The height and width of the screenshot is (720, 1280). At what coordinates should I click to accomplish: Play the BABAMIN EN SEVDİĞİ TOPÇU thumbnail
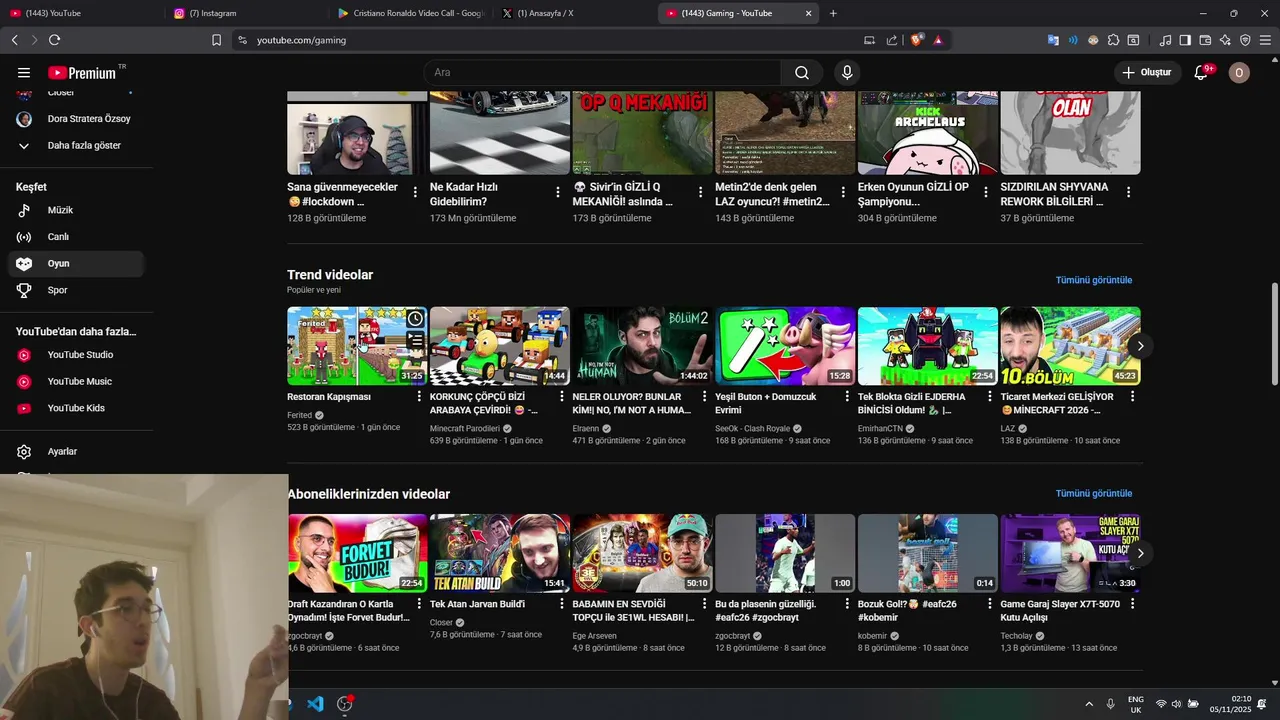pos(642,553)
